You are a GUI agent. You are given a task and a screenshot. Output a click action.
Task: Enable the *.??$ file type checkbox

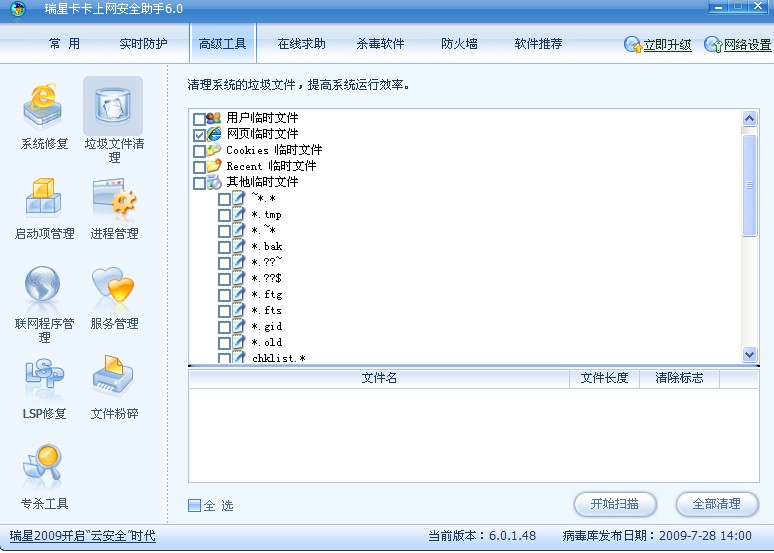click(x=224, y=279)
